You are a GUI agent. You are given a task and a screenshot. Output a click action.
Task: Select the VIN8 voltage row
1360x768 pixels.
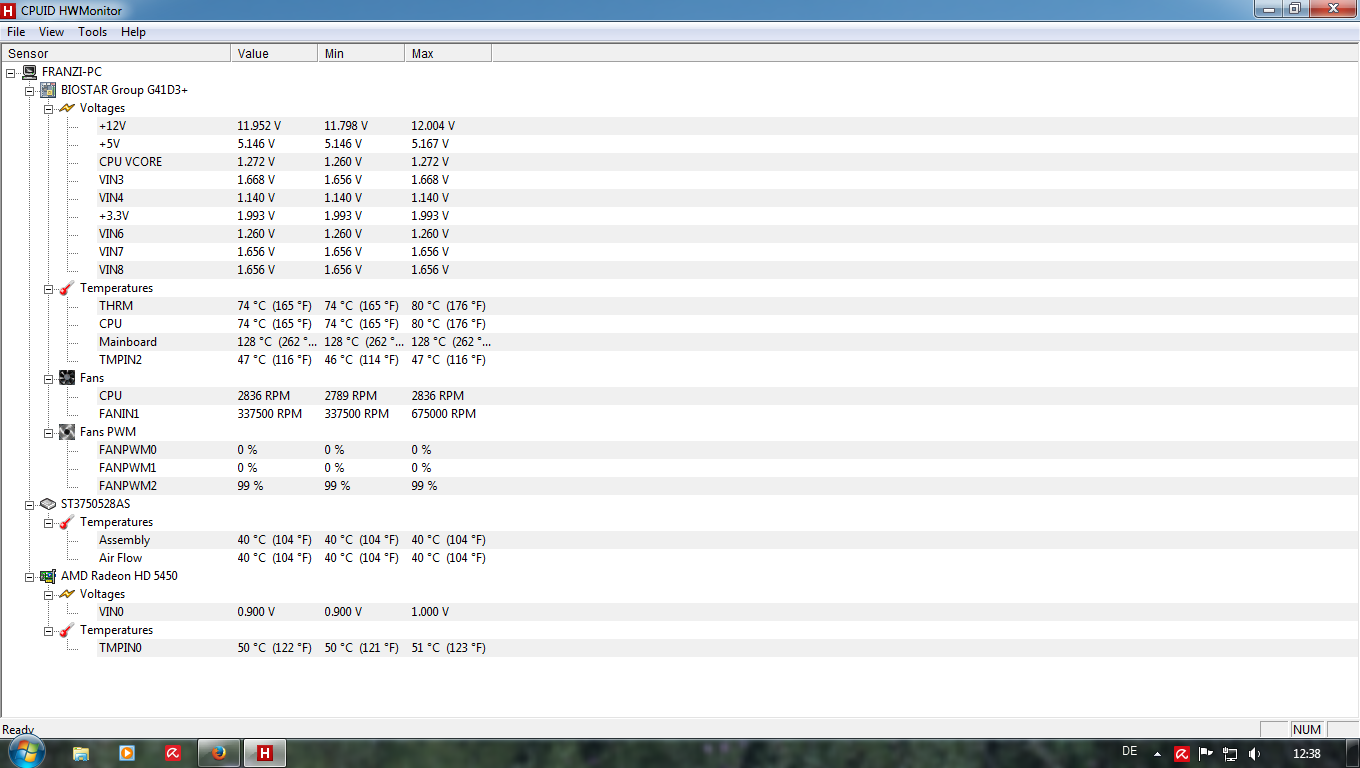(x=680, y=270)
